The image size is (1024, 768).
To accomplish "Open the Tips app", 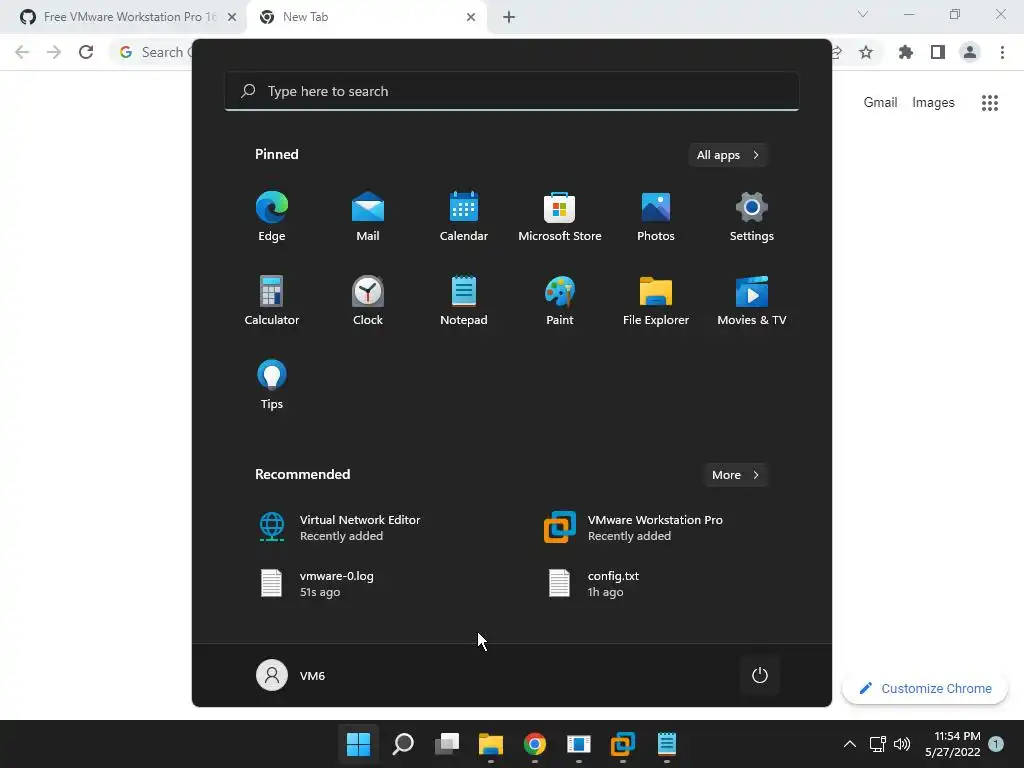I will (272, 384).
